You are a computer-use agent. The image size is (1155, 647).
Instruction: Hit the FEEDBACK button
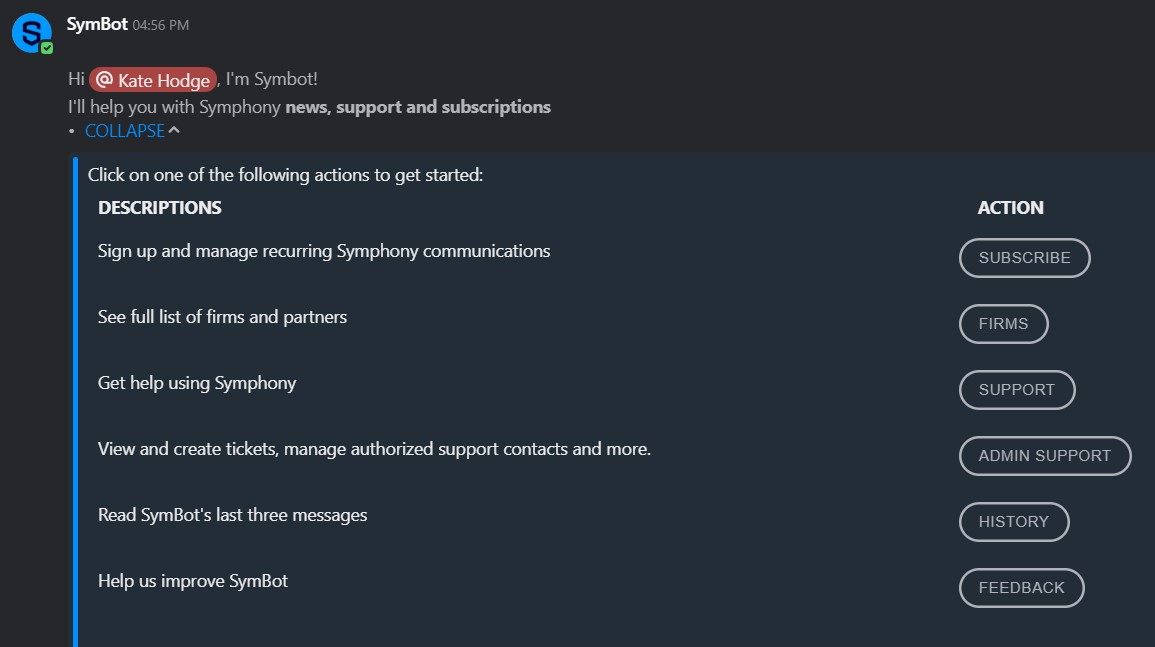[1021, 588]
